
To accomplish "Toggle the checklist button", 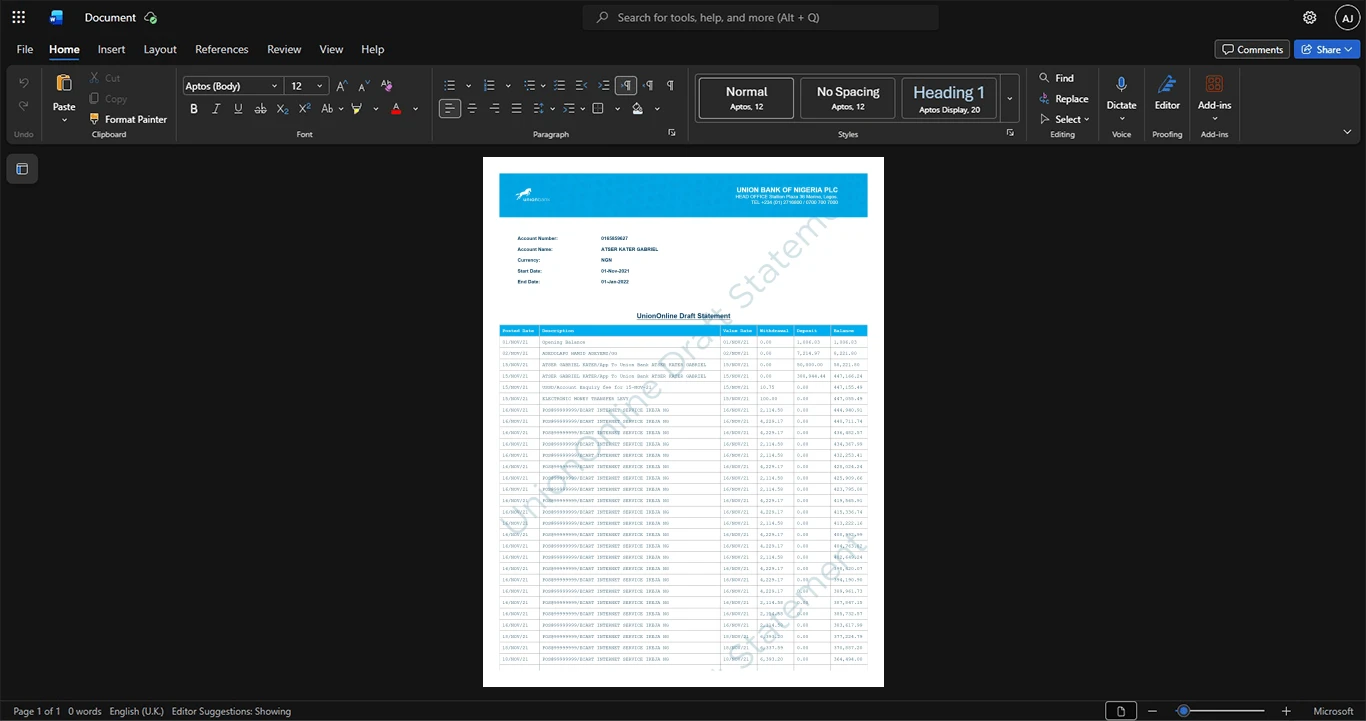I will tap(560, 86).
